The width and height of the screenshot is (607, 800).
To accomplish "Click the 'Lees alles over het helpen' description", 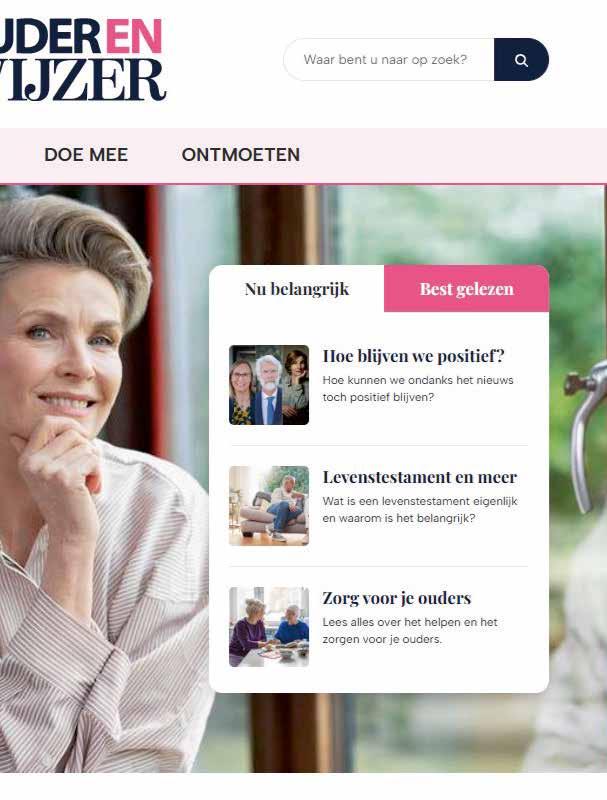I will (410, 631).
